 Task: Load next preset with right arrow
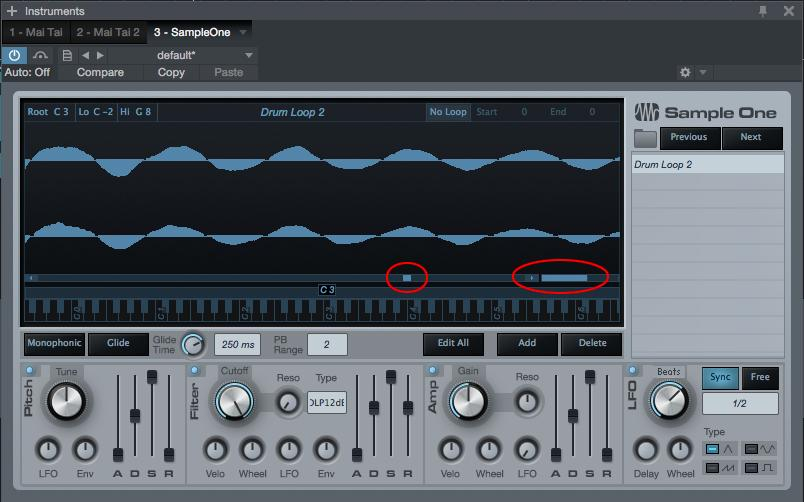tap(98, 55)
